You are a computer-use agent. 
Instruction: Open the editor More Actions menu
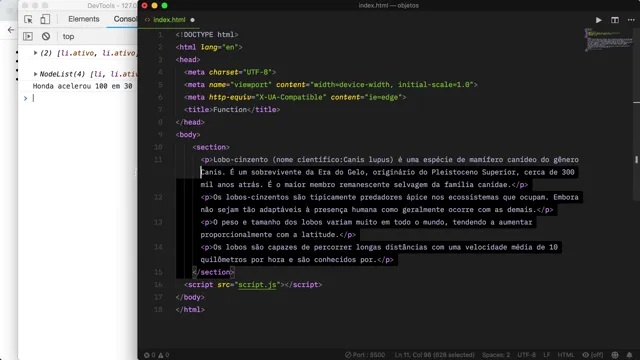pos(631,20)
